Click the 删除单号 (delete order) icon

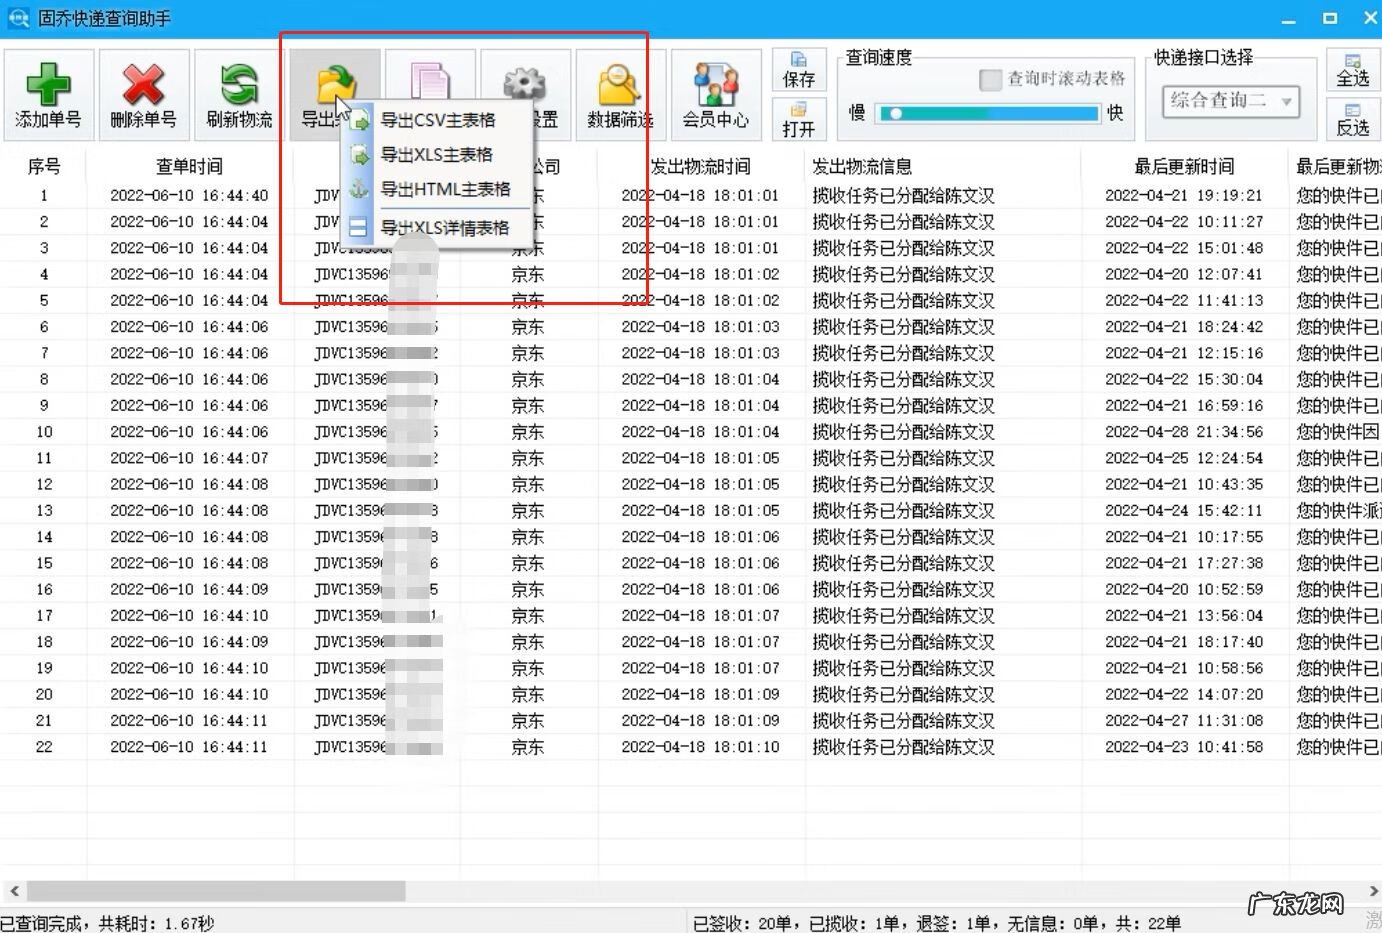click(x=142, y=95)
